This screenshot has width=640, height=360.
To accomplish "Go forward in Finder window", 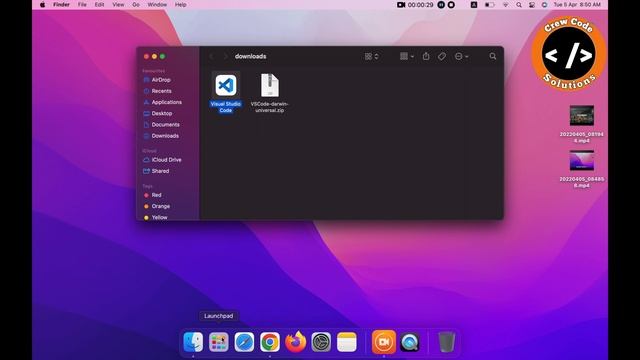I will pyautogui.click(x=225, y=56).
